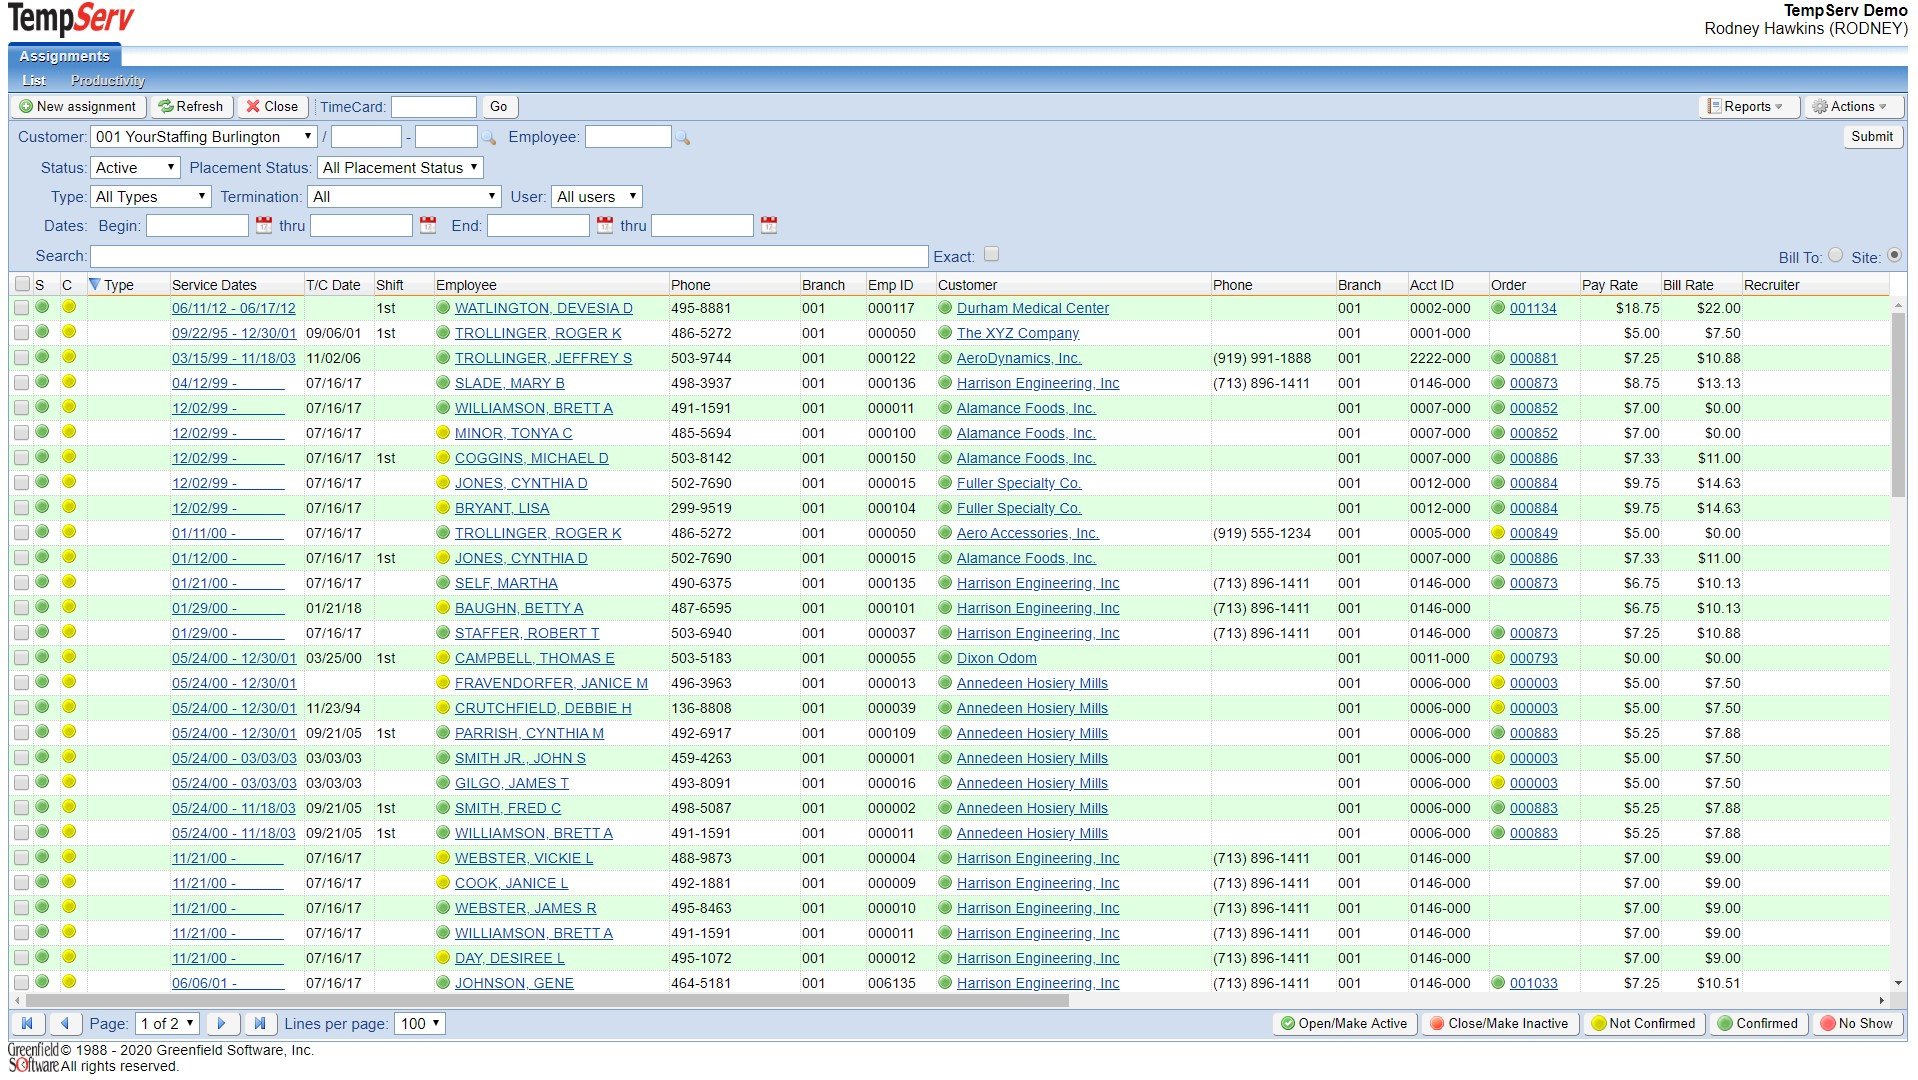Enable the Exact search checkbox
Screen dimensions: 1918x1080
991,255
